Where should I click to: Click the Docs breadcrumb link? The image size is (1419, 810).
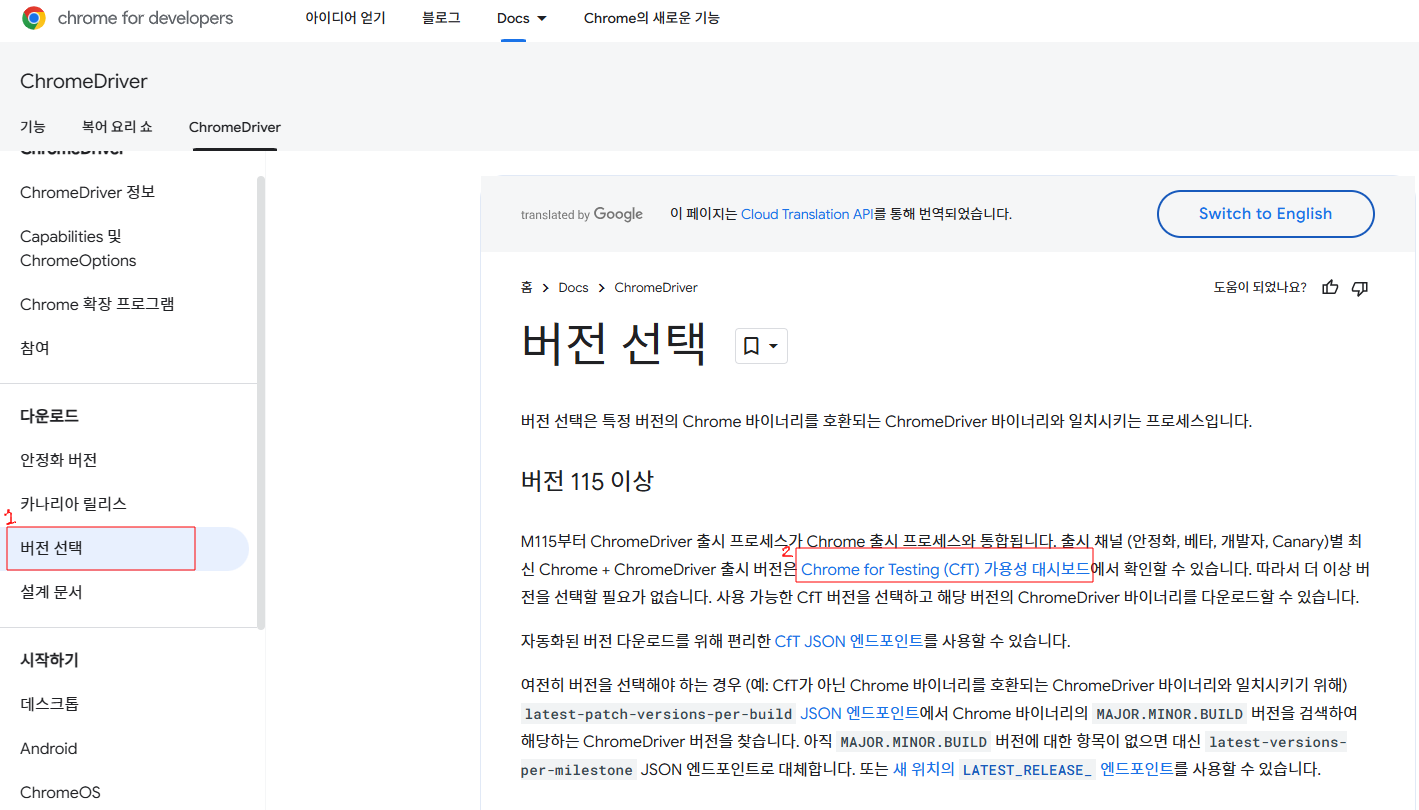click(574, 287)
